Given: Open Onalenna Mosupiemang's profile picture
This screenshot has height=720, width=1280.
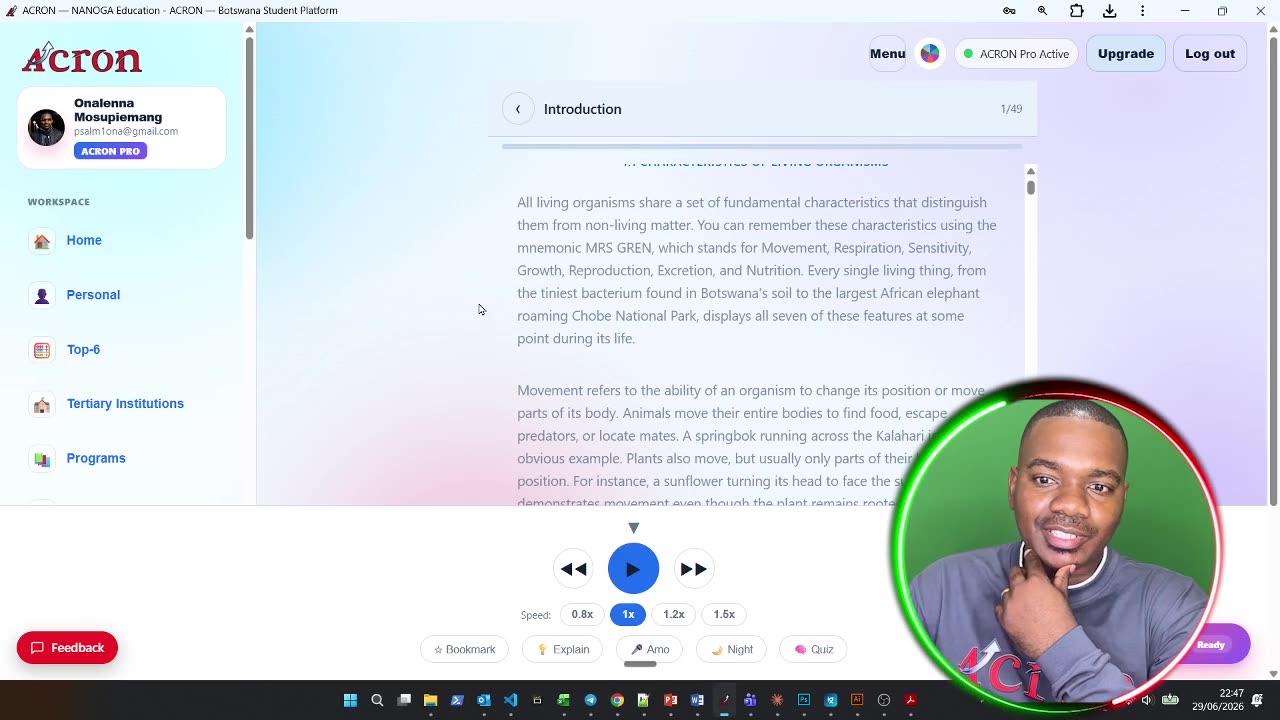Looking at the screenshot, I should tap(46, 128).
